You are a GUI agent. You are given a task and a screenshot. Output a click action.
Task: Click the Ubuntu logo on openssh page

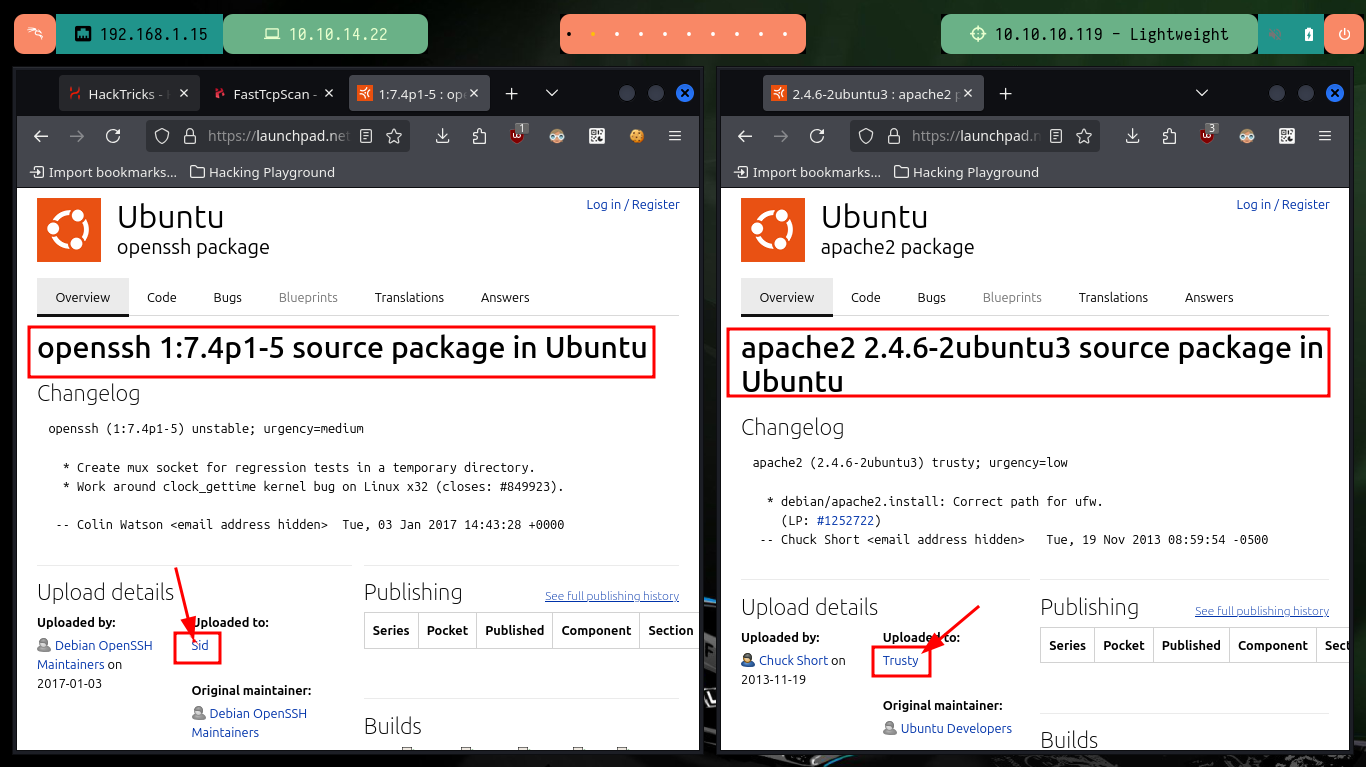tap(69, 230)
